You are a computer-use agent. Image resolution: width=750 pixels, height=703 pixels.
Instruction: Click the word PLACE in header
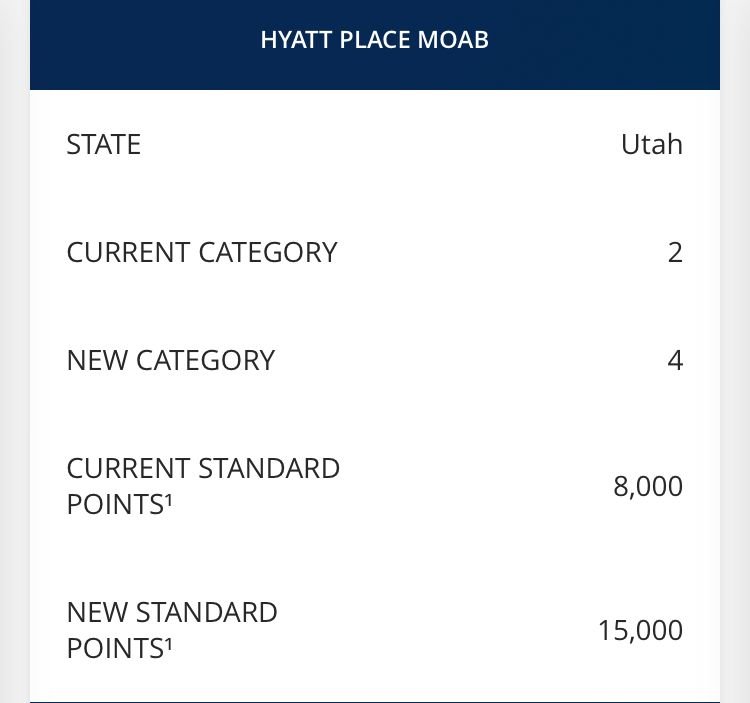click(375, 40)
